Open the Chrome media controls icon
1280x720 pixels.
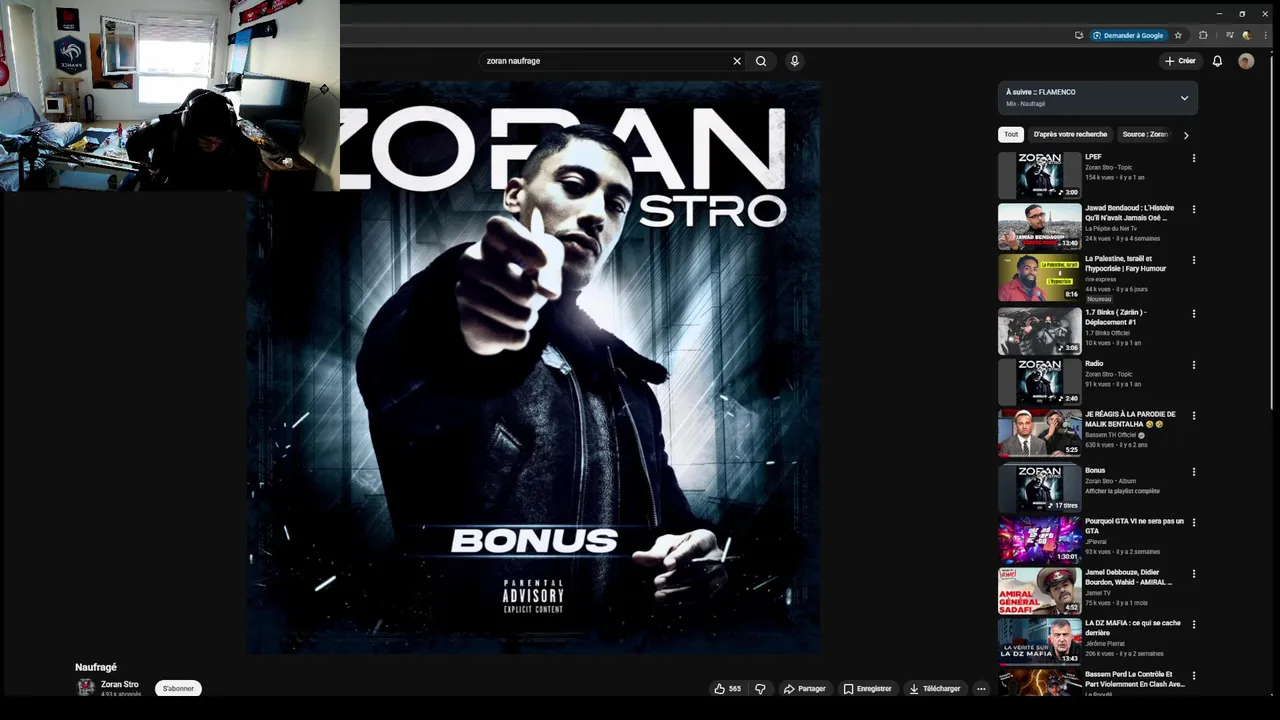[x=1230, y=35]
